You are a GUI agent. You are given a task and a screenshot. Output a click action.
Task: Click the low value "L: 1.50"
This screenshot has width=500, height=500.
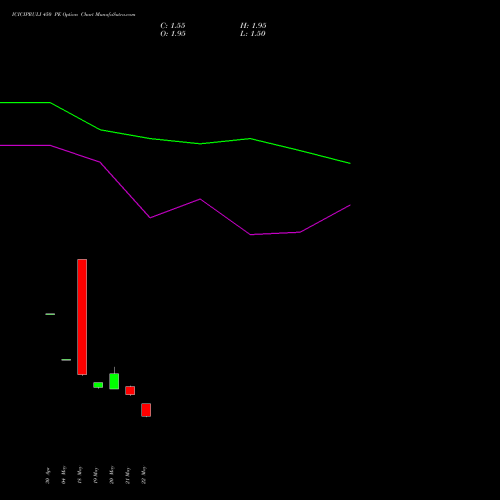click(253, 34)
